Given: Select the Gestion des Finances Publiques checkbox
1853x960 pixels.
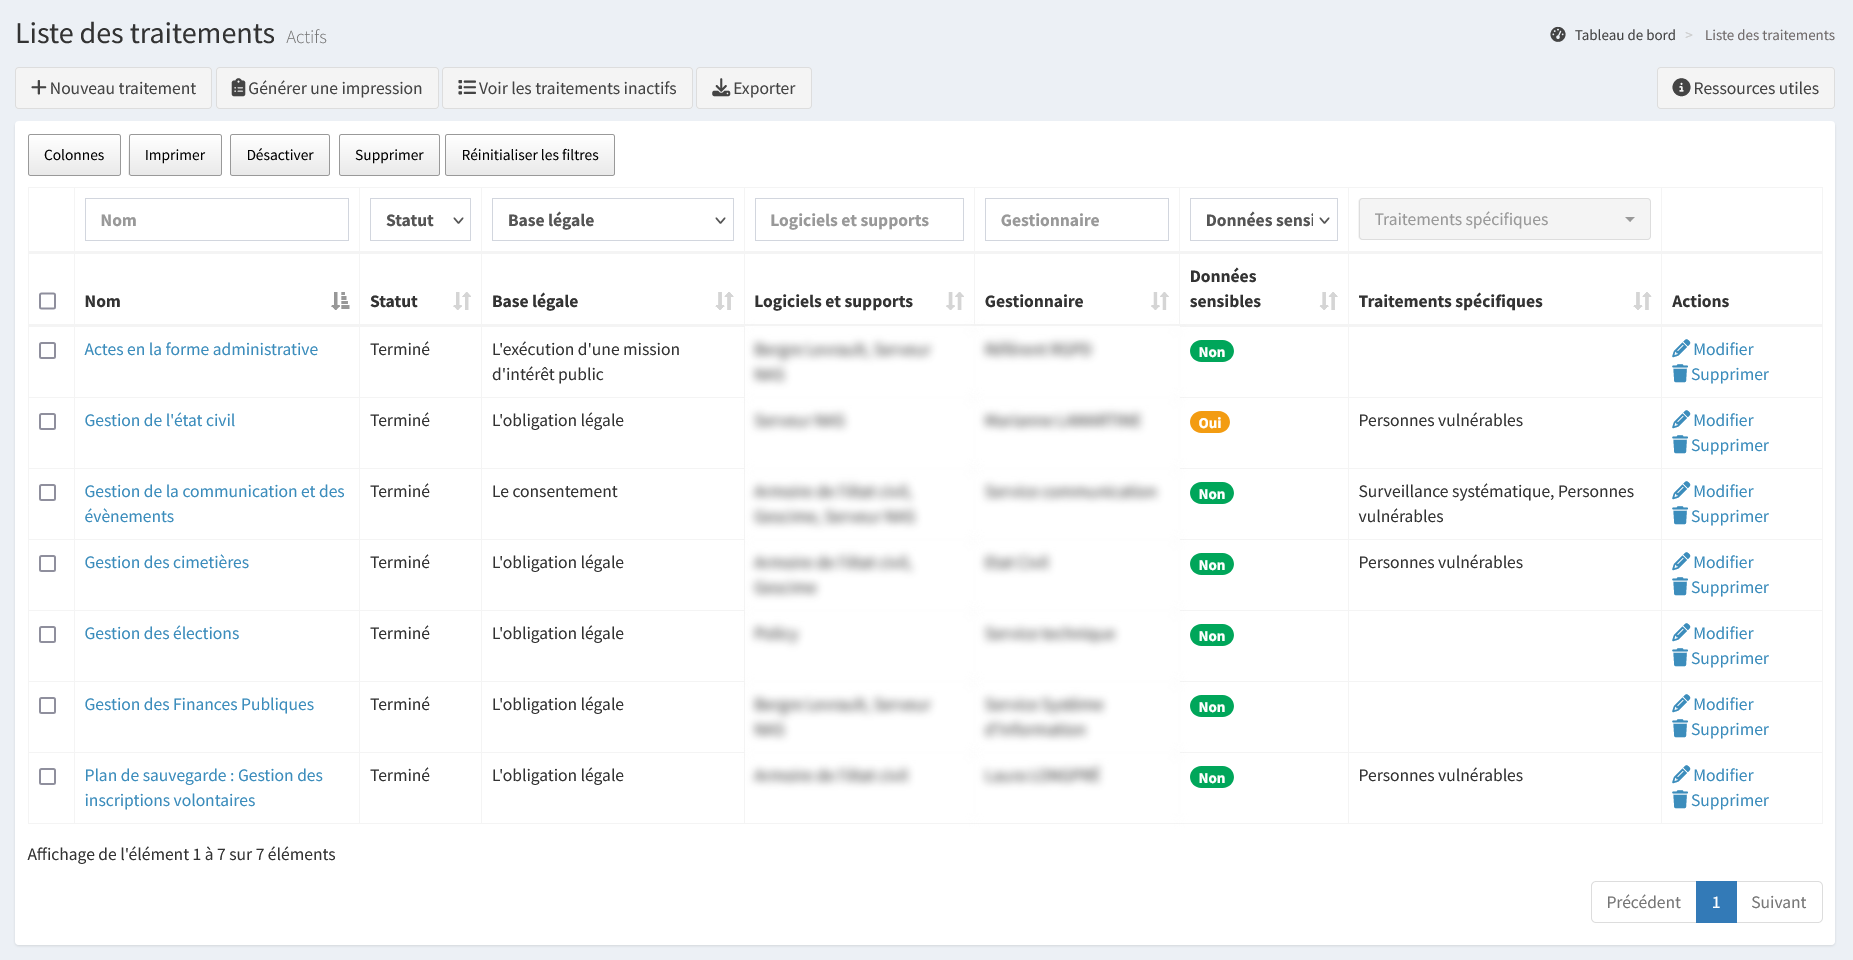Looking at the screenshot, I should coord(47,705).
